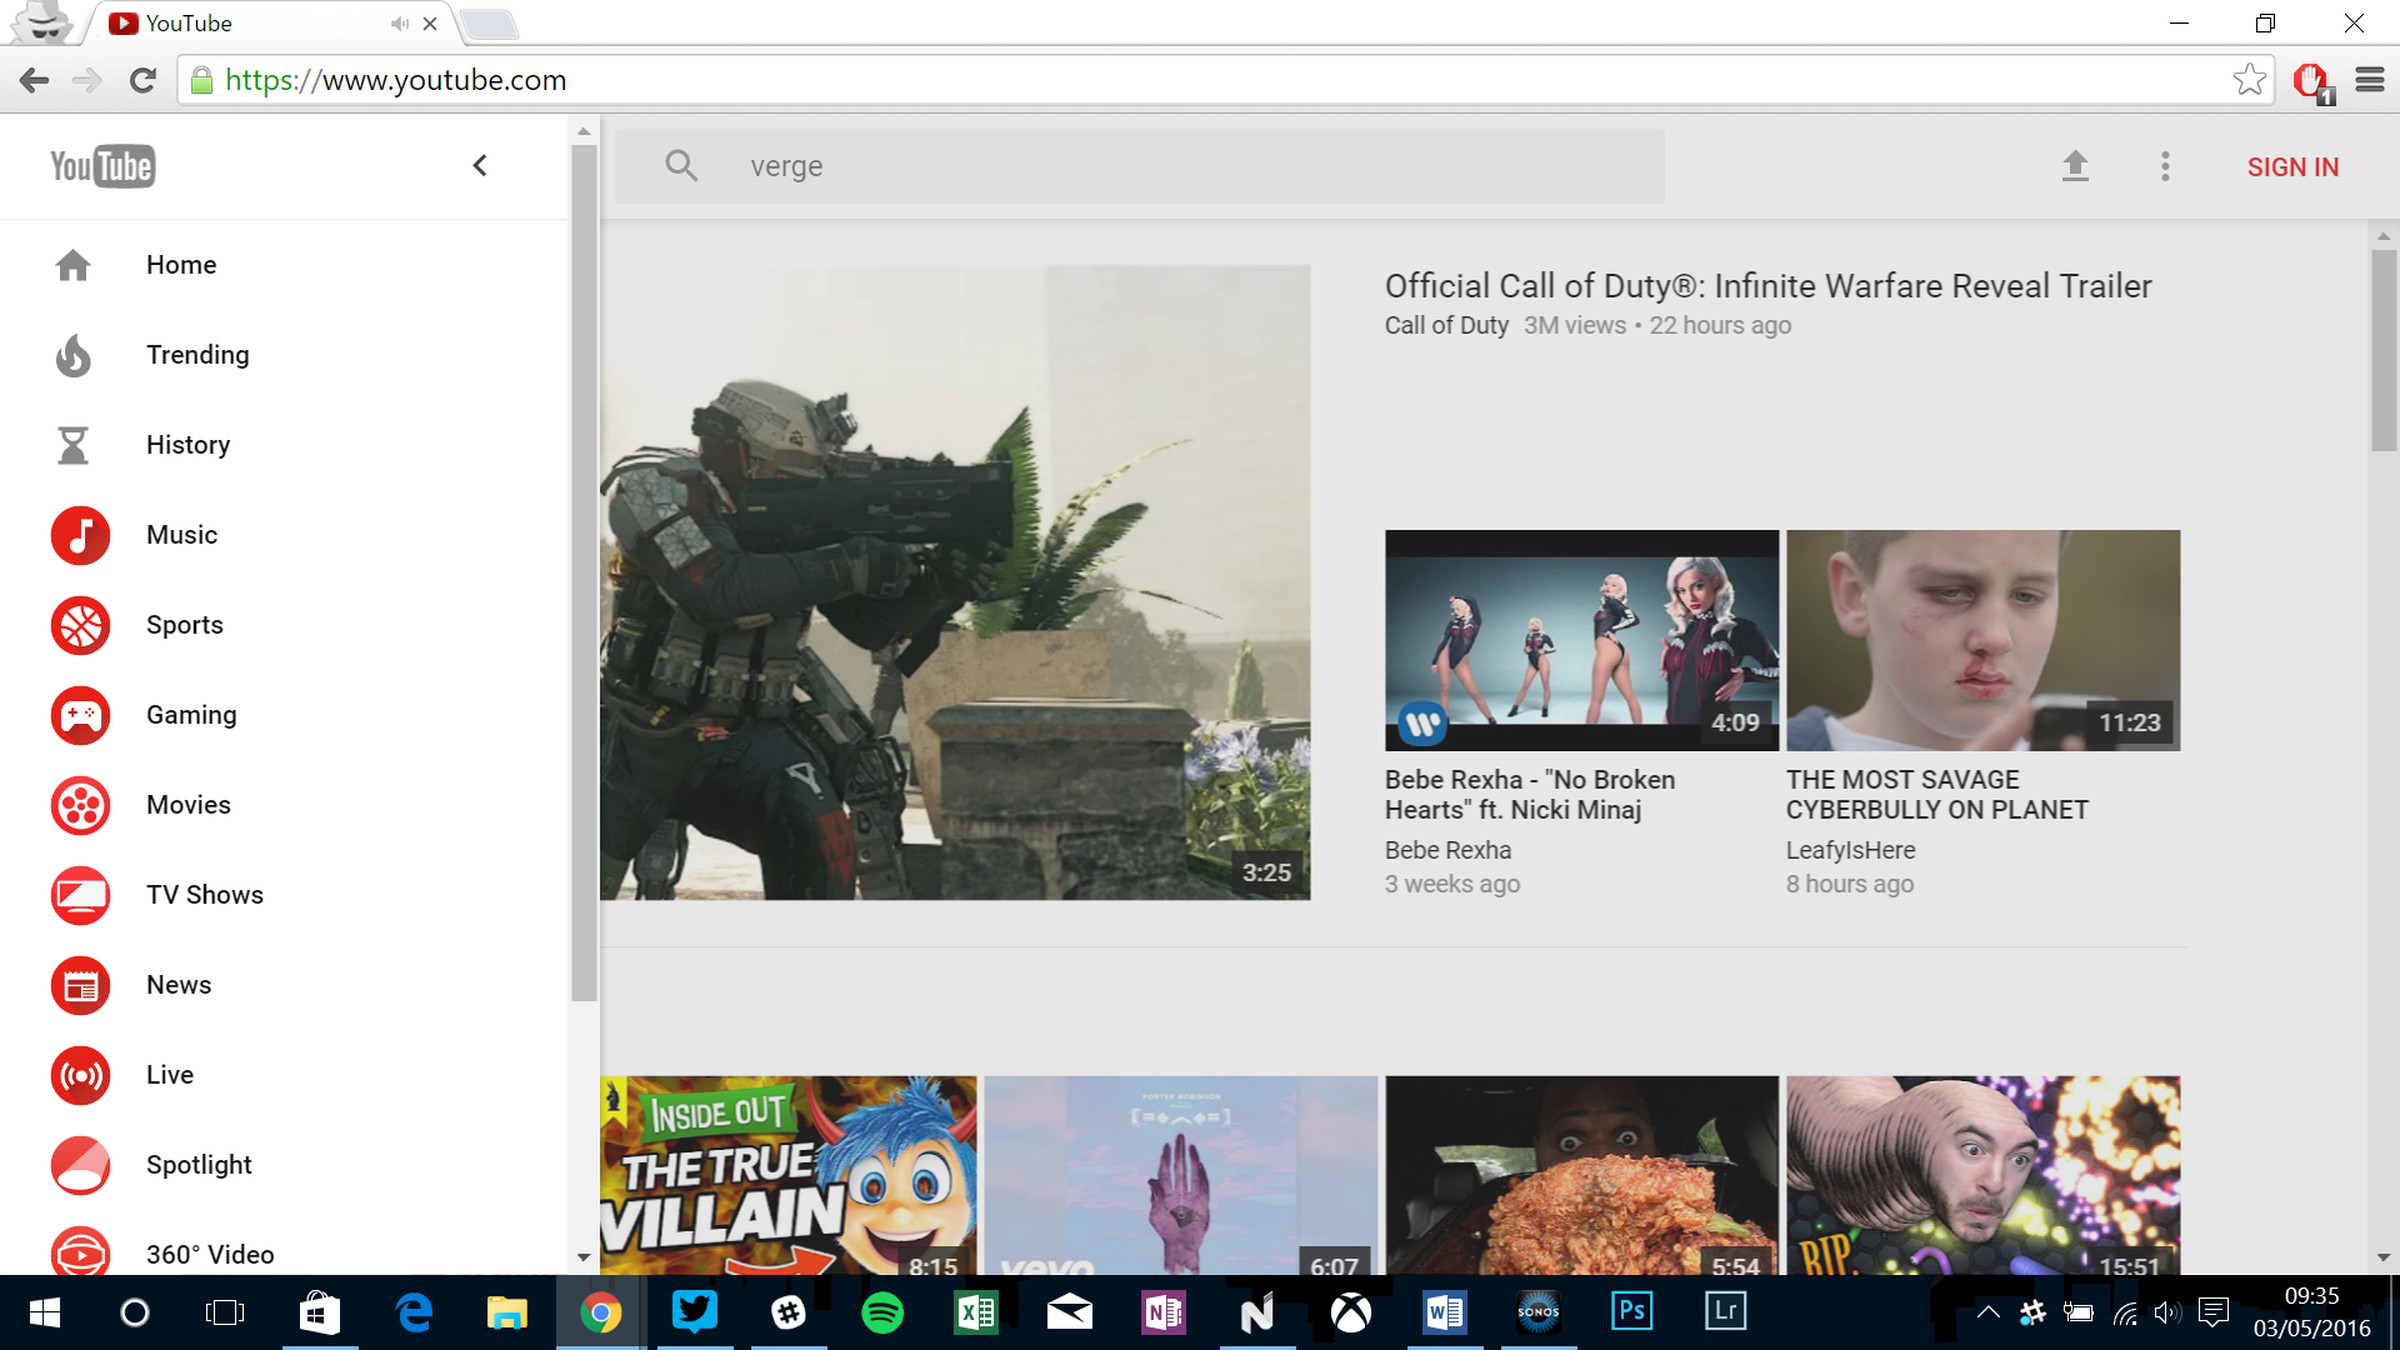This screenshot has width=2400, height=1350.
Task: Click the volume icon in system tray
Action: (2167, 1313)
